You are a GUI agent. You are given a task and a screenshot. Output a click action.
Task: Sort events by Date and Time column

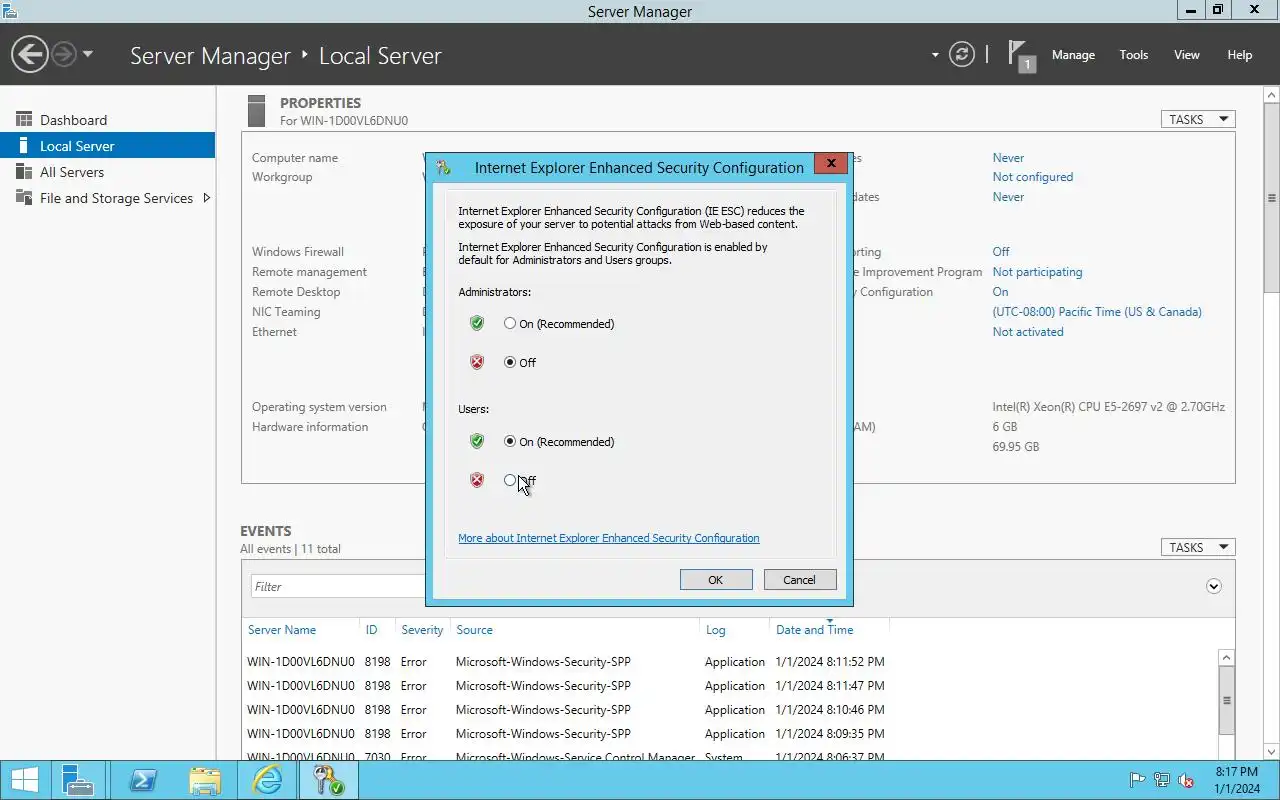coord(814,630)
